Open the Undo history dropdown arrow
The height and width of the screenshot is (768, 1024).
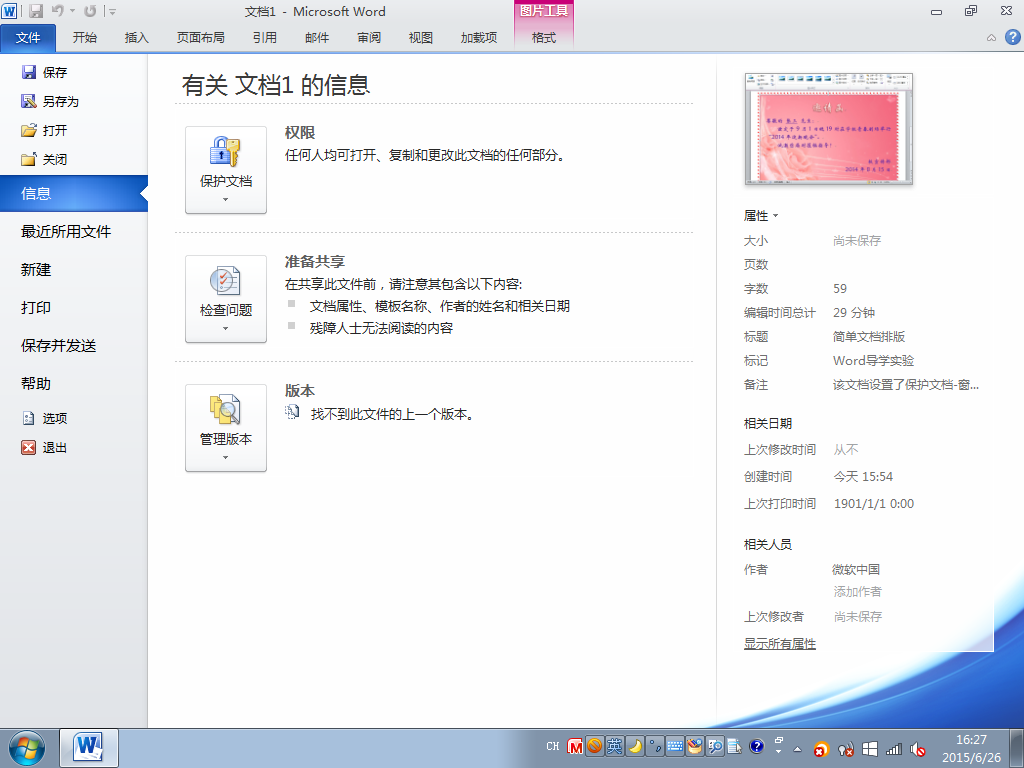pyautogui.click(x=72, y=11)
